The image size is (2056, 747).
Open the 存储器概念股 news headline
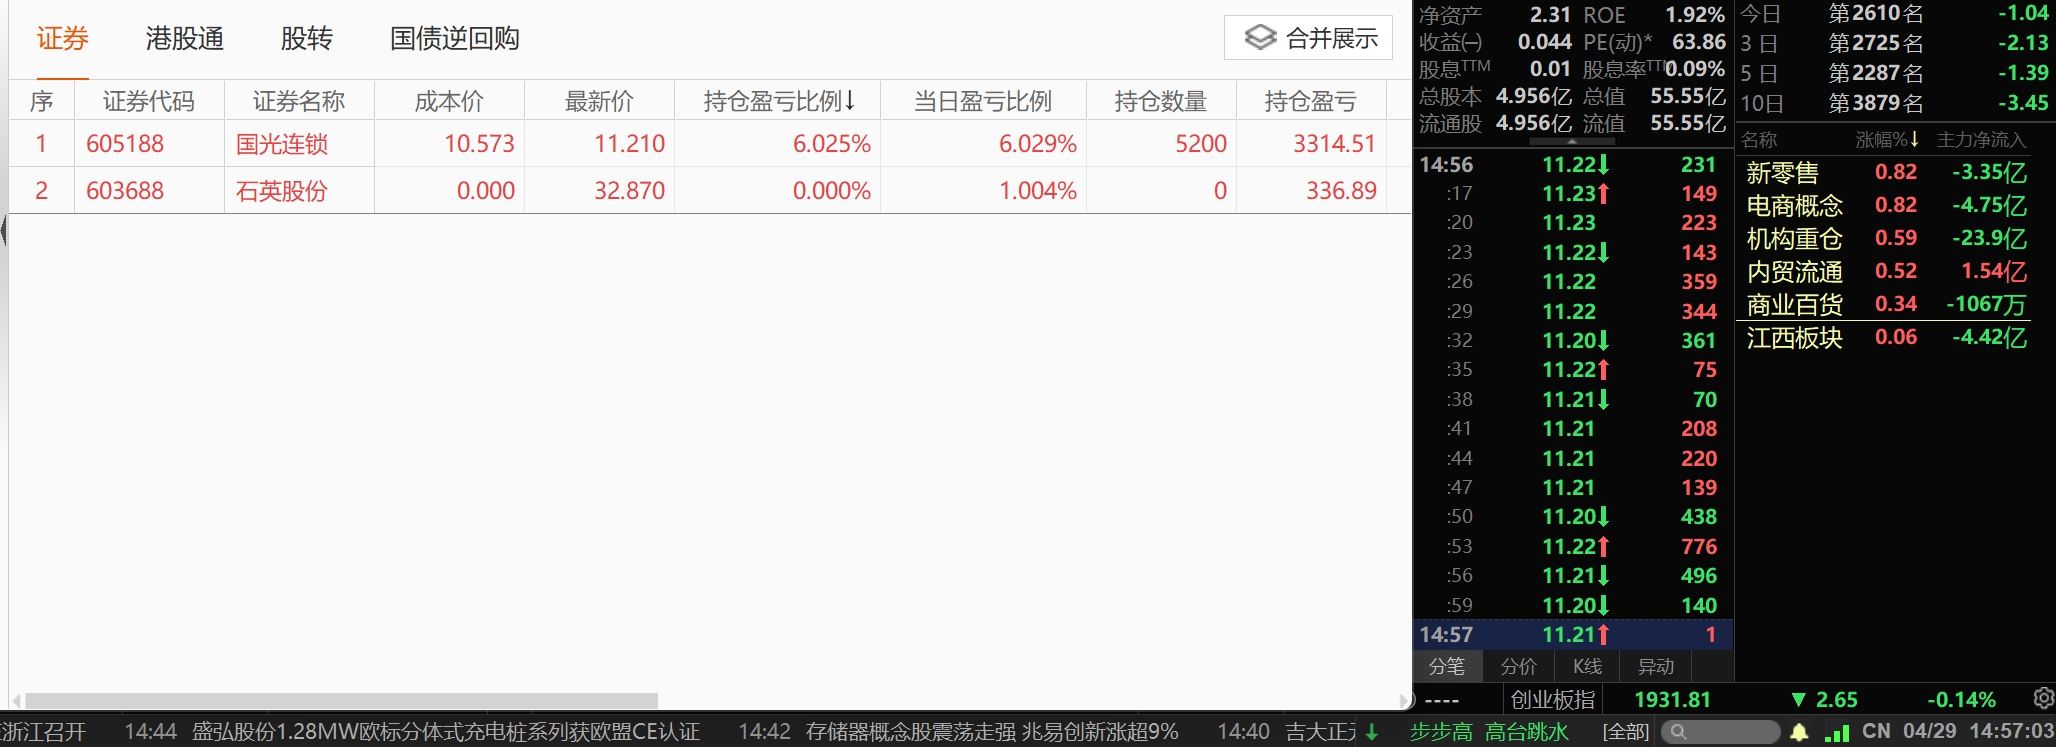(x=992, y=732)
